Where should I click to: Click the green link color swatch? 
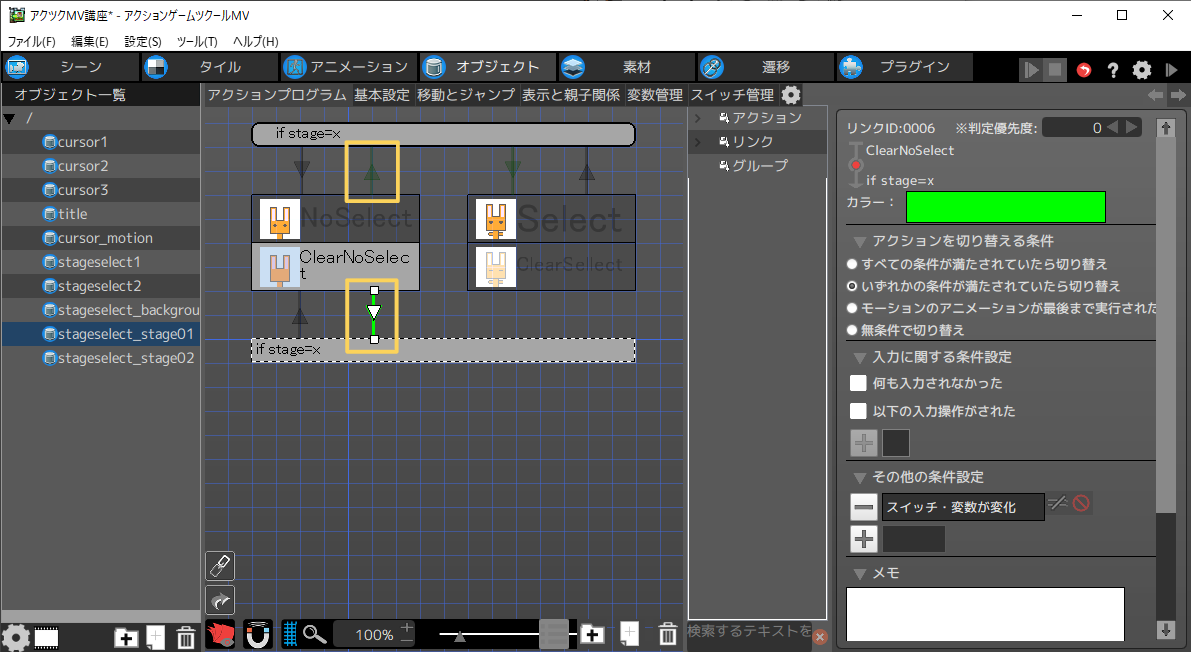pos(1005,206)
